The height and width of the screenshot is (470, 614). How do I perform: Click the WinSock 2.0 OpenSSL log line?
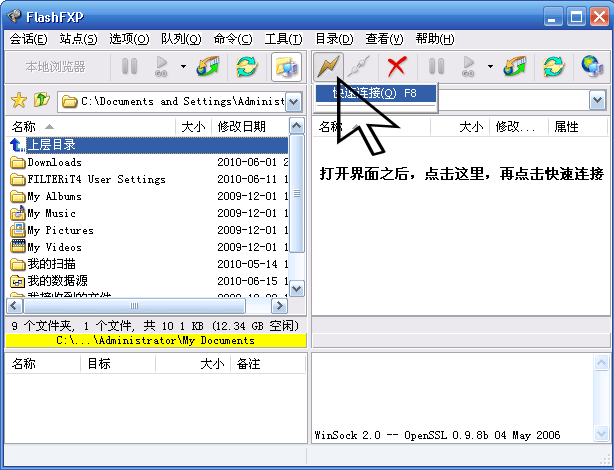pos(437,435)
